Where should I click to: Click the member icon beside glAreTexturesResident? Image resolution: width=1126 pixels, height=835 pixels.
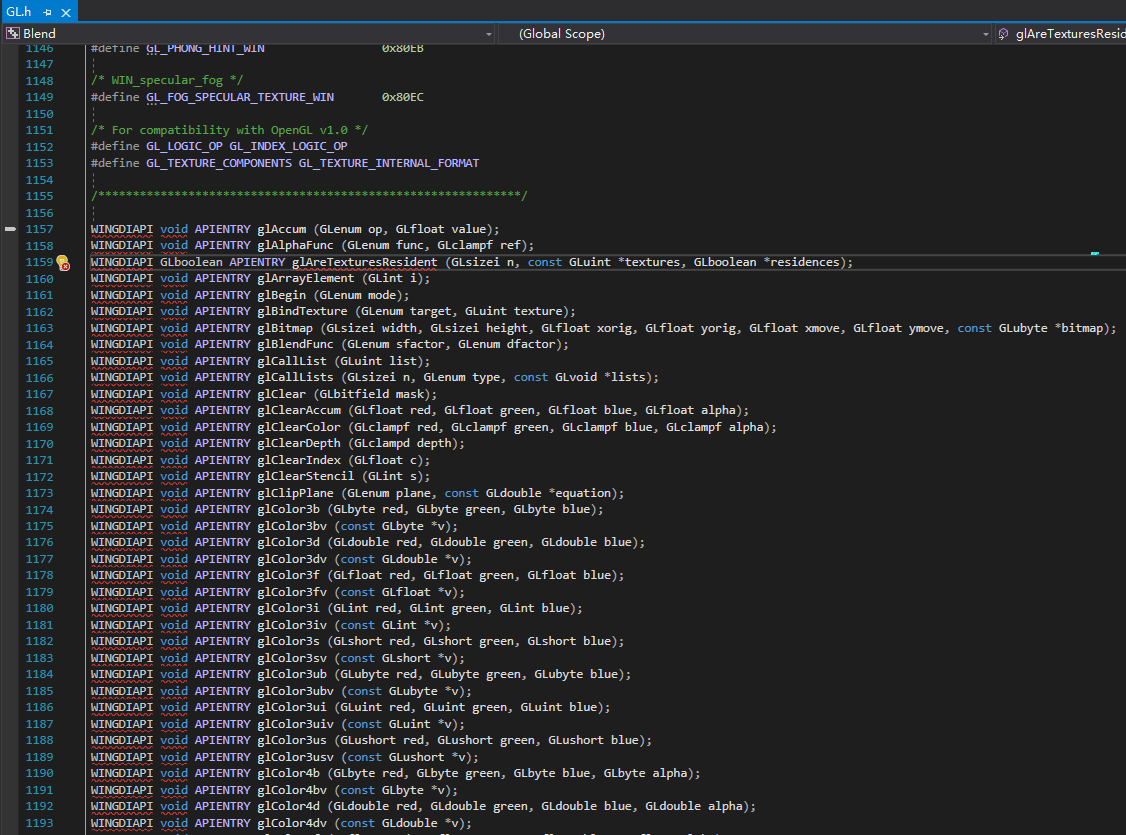[1003, 33]
